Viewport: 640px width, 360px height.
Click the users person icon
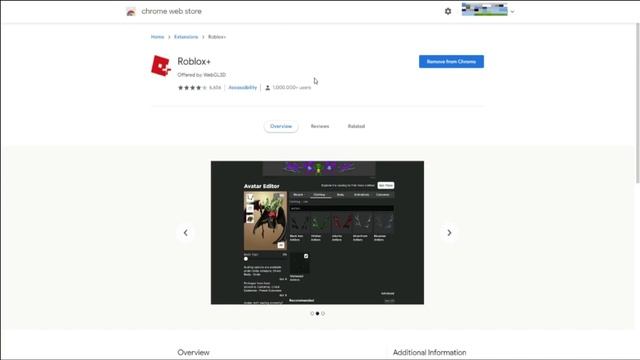[x=267, y=87]
